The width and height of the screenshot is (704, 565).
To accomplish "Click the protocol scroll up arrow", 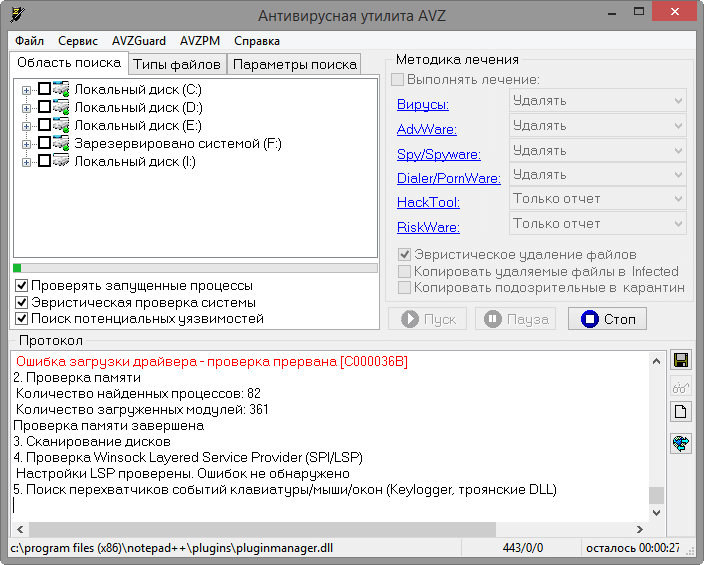I will (656, 361).
